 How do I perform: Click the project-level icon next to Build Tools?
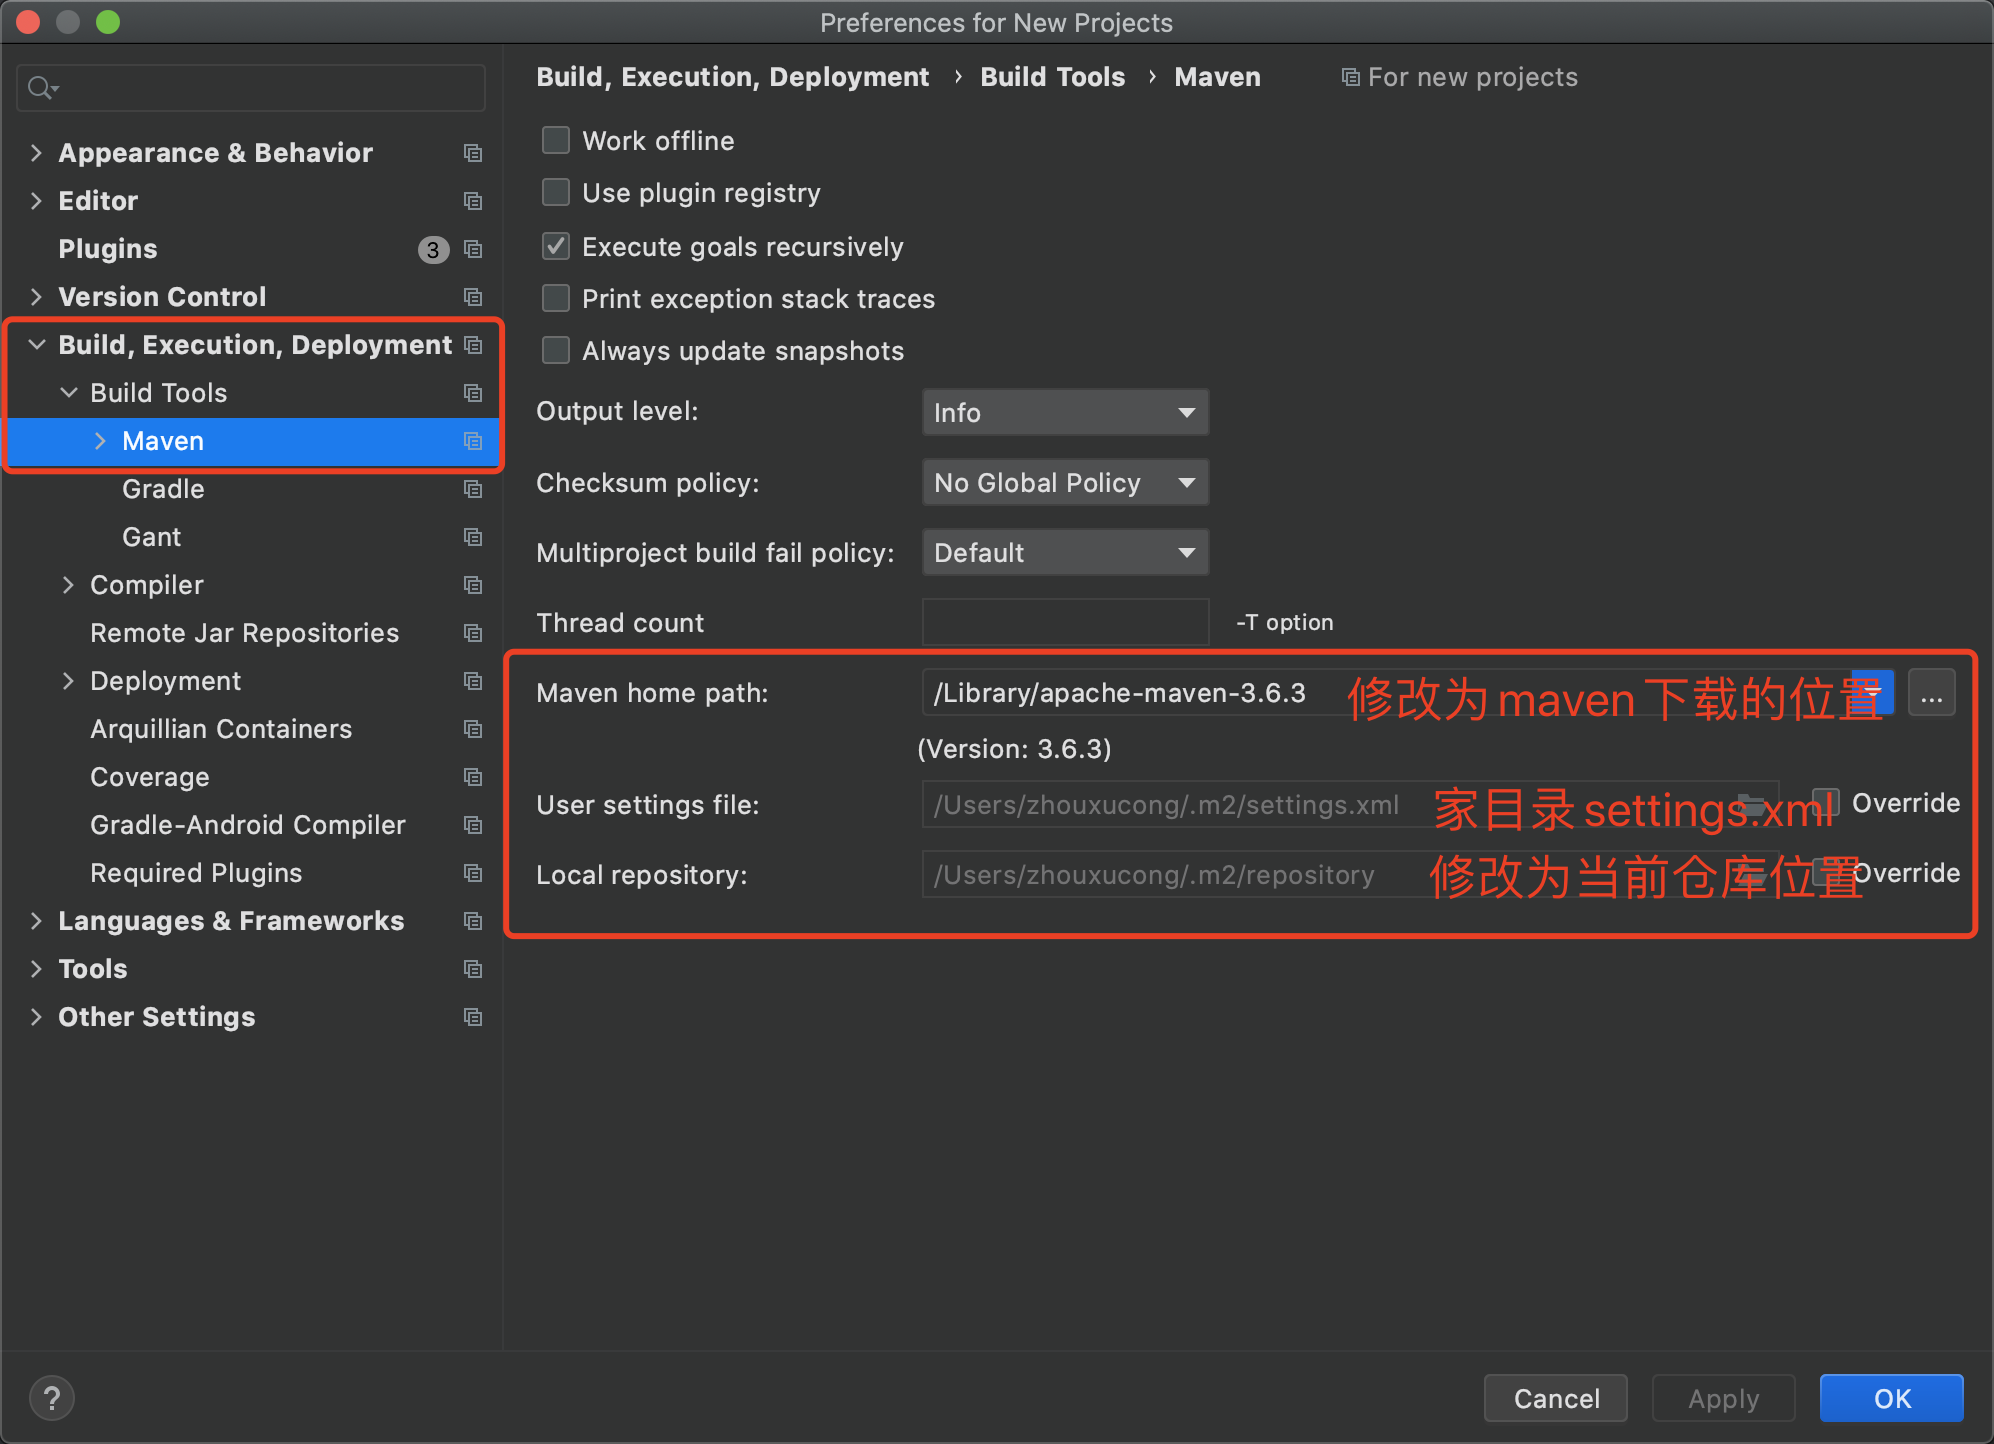[x=473, y=393]
